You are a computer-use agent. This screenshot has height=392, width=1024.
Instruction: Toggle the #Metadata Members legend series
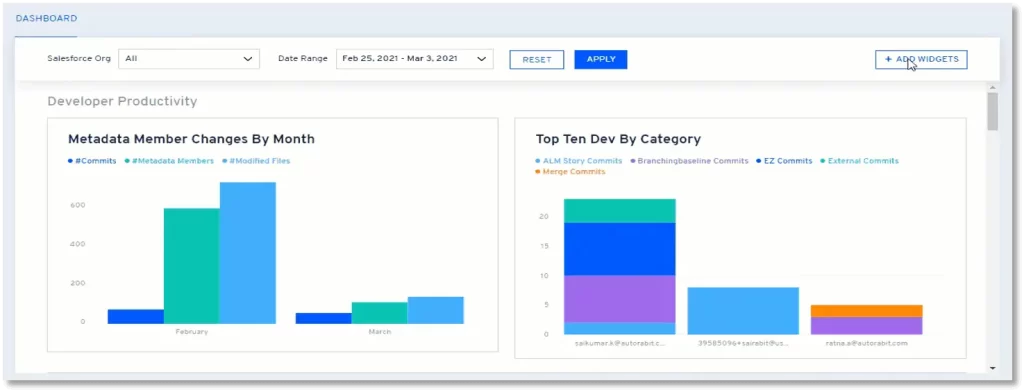pos(169,161)
